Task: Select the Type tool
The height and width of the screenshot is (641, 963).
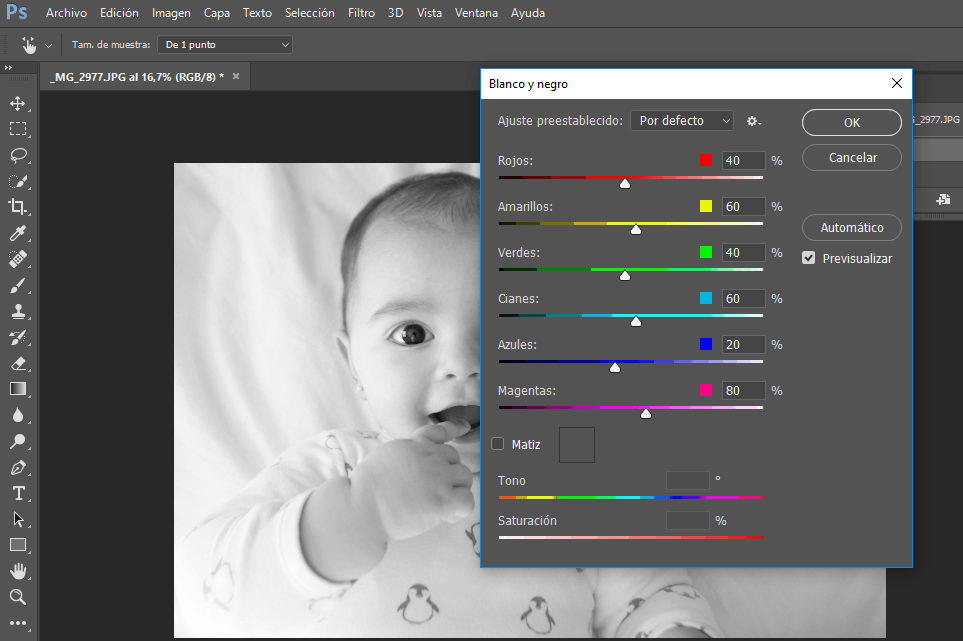Action: coord(18,494)
